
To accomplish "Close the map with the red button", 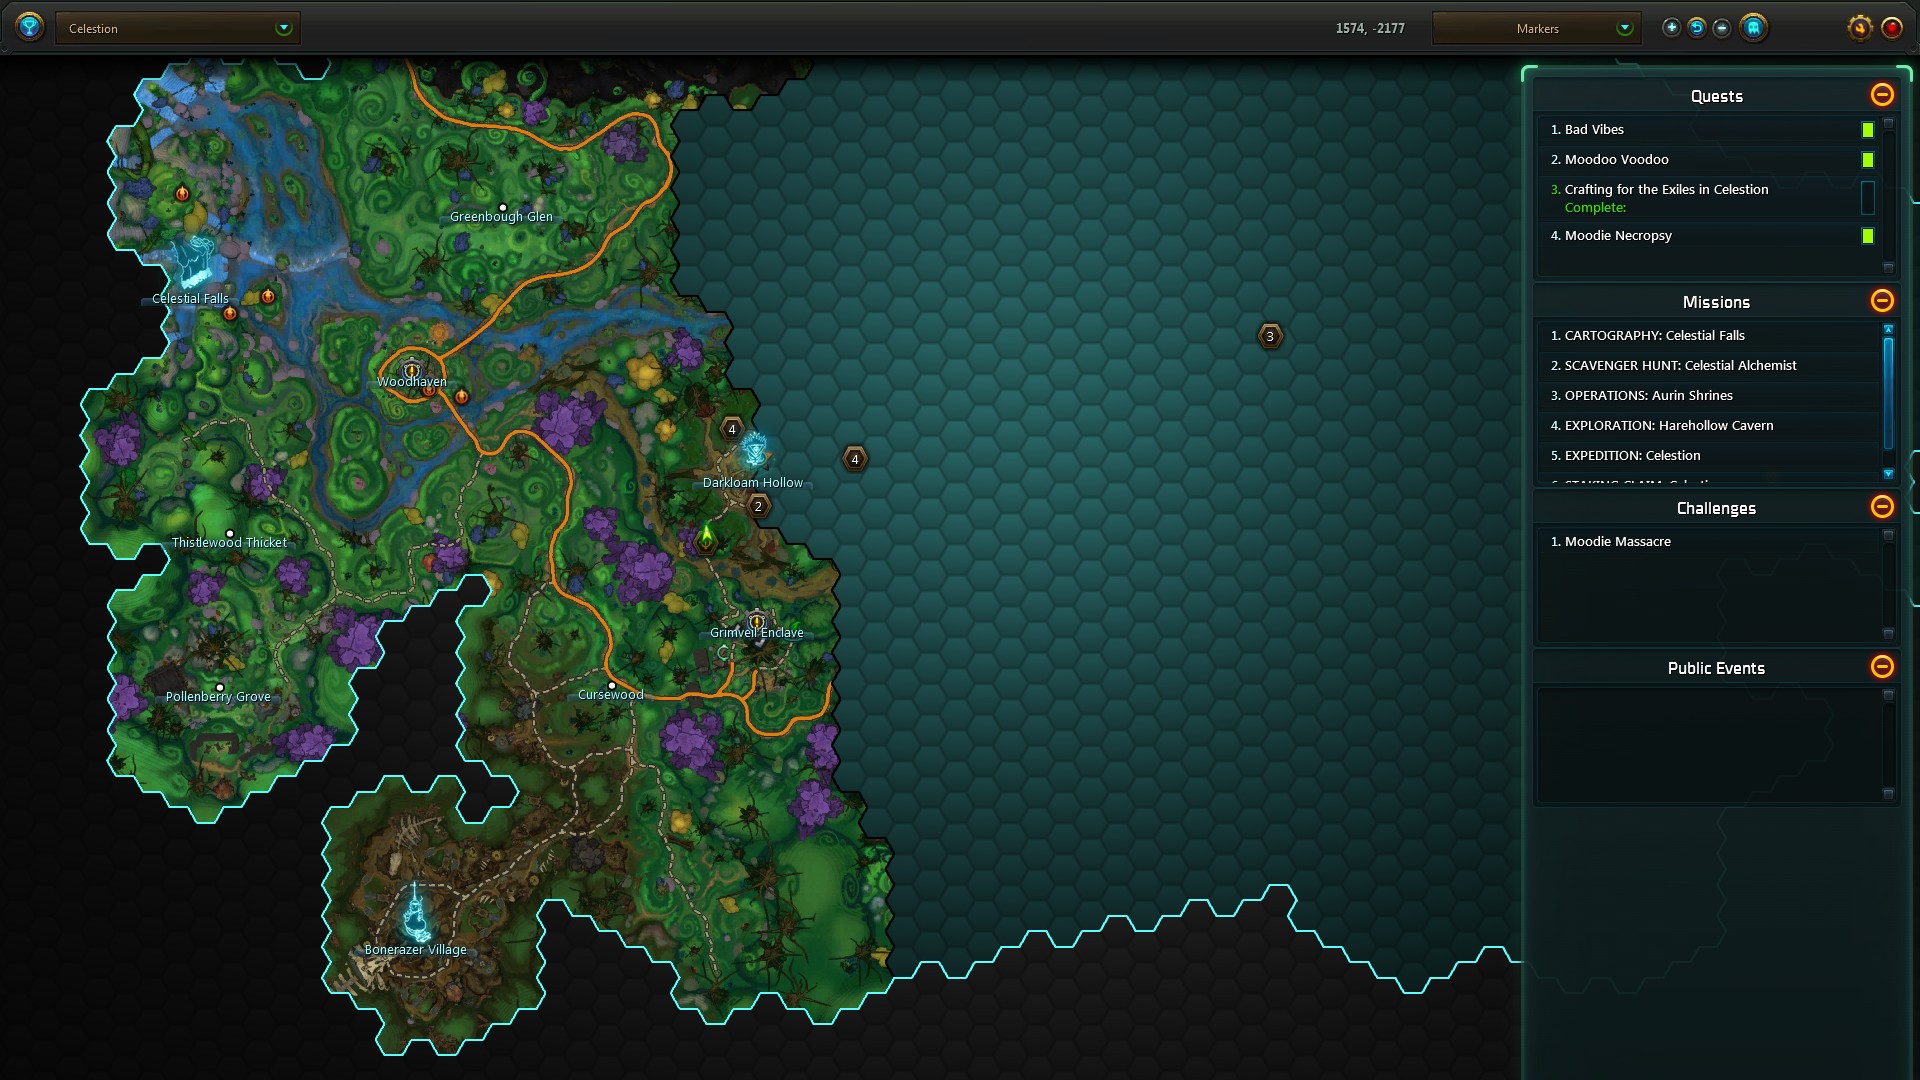I will tap(1892, 28).
